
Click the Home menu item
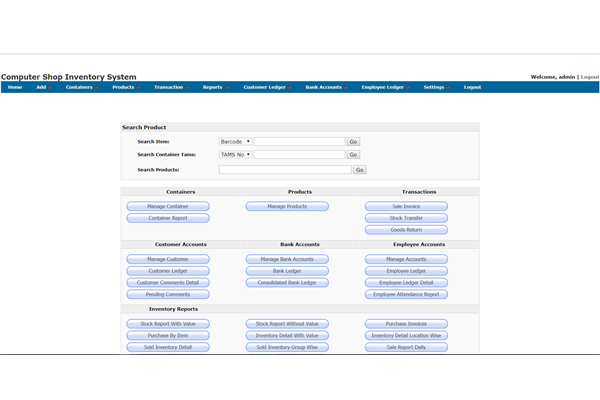point(15,87)
